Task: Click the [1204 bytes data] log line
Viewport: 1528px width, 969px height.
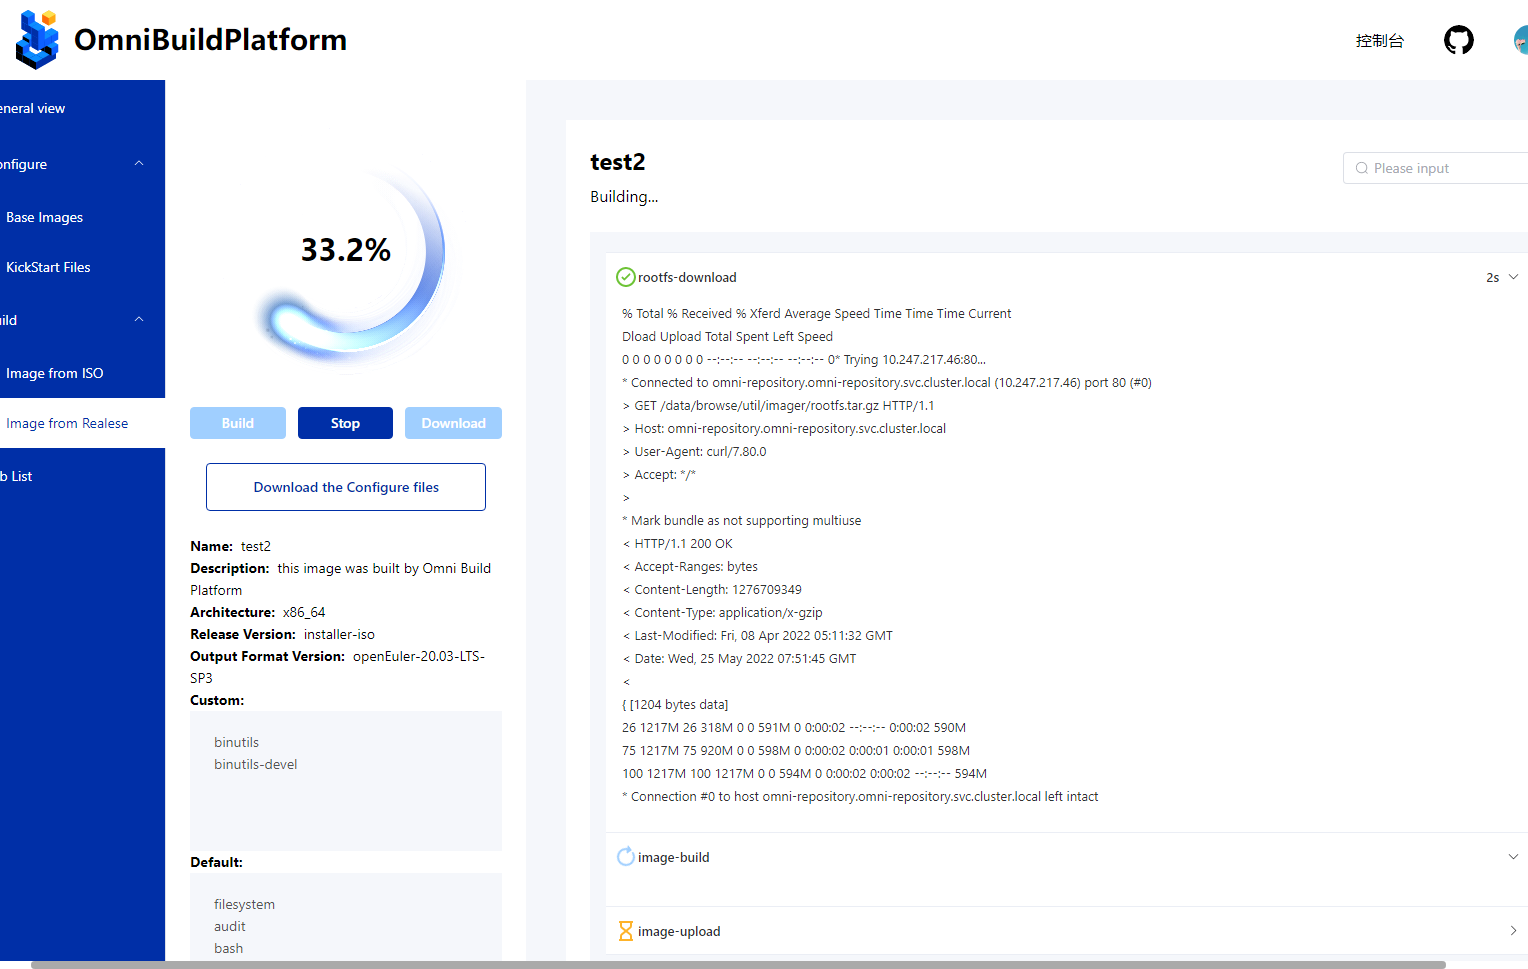Action: 675,705
